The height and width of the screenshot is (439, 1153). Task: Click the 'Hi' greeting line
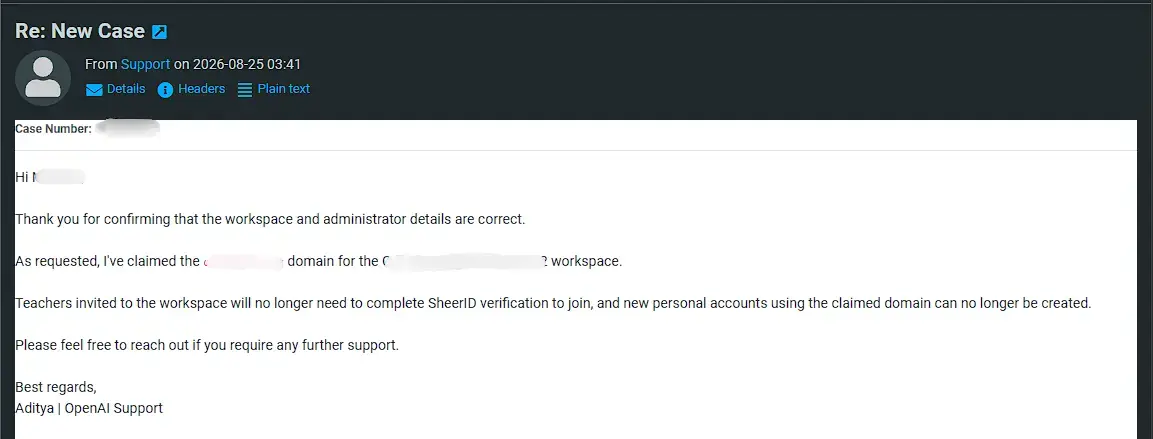click(x=50, y=177)
